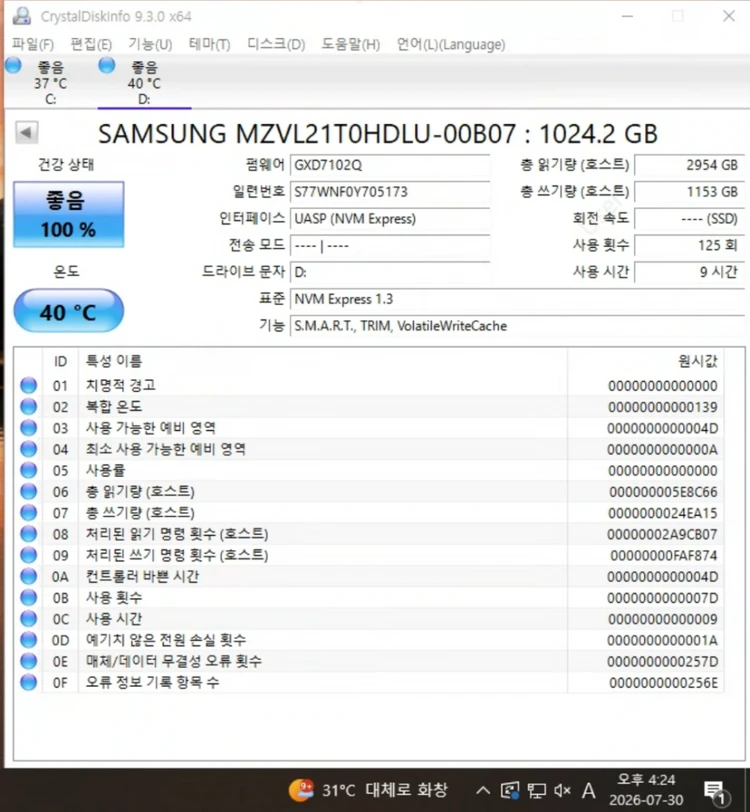Click status orb for 02 복합 온도

(28, 407)
